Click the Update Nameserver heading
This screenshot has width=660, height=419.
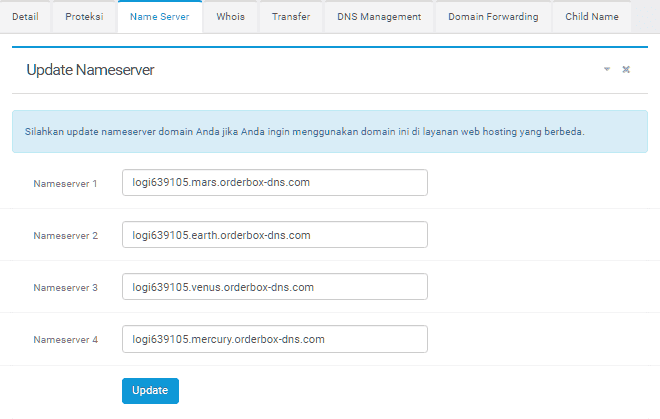pos(90,70)
